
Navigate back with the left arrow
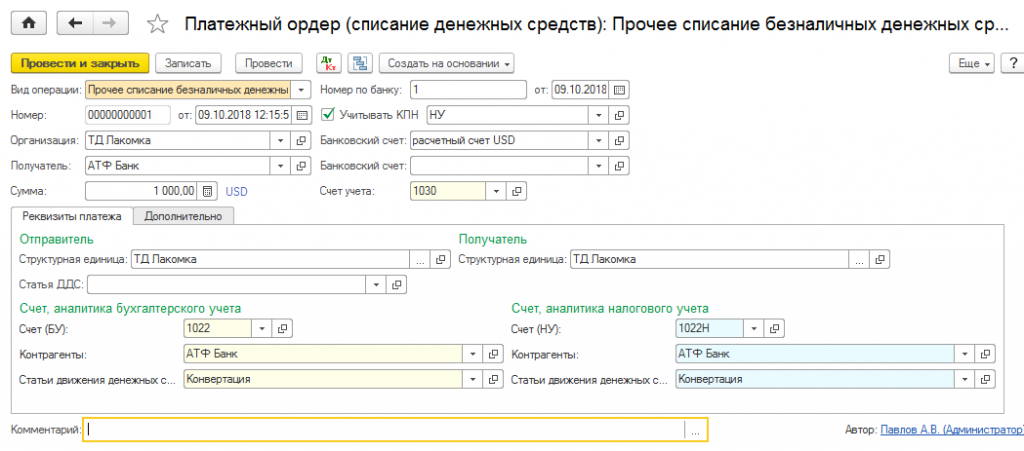(x=75, y=23)
